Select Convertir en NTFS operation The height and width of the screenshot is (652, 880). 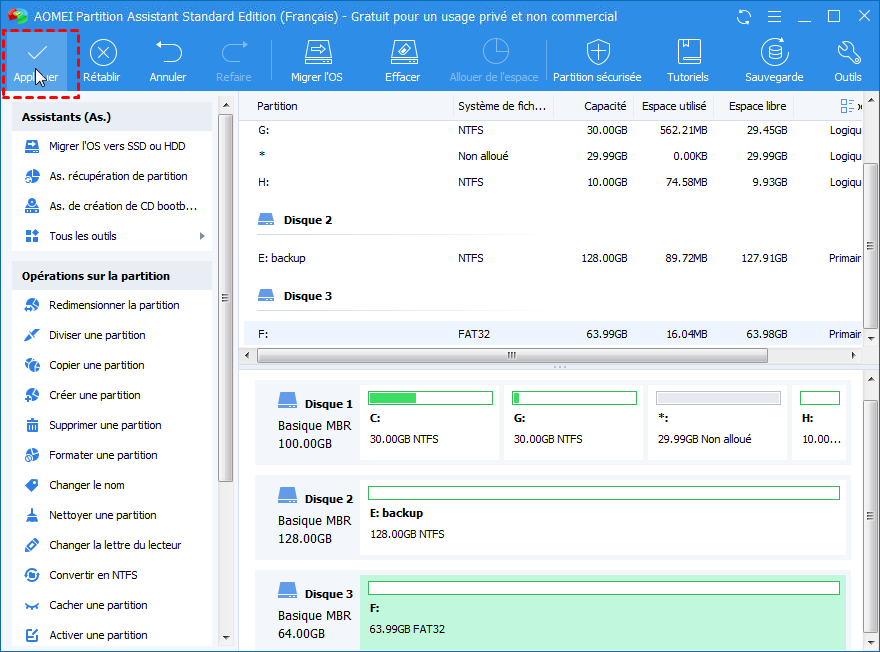tap(93, 575)
